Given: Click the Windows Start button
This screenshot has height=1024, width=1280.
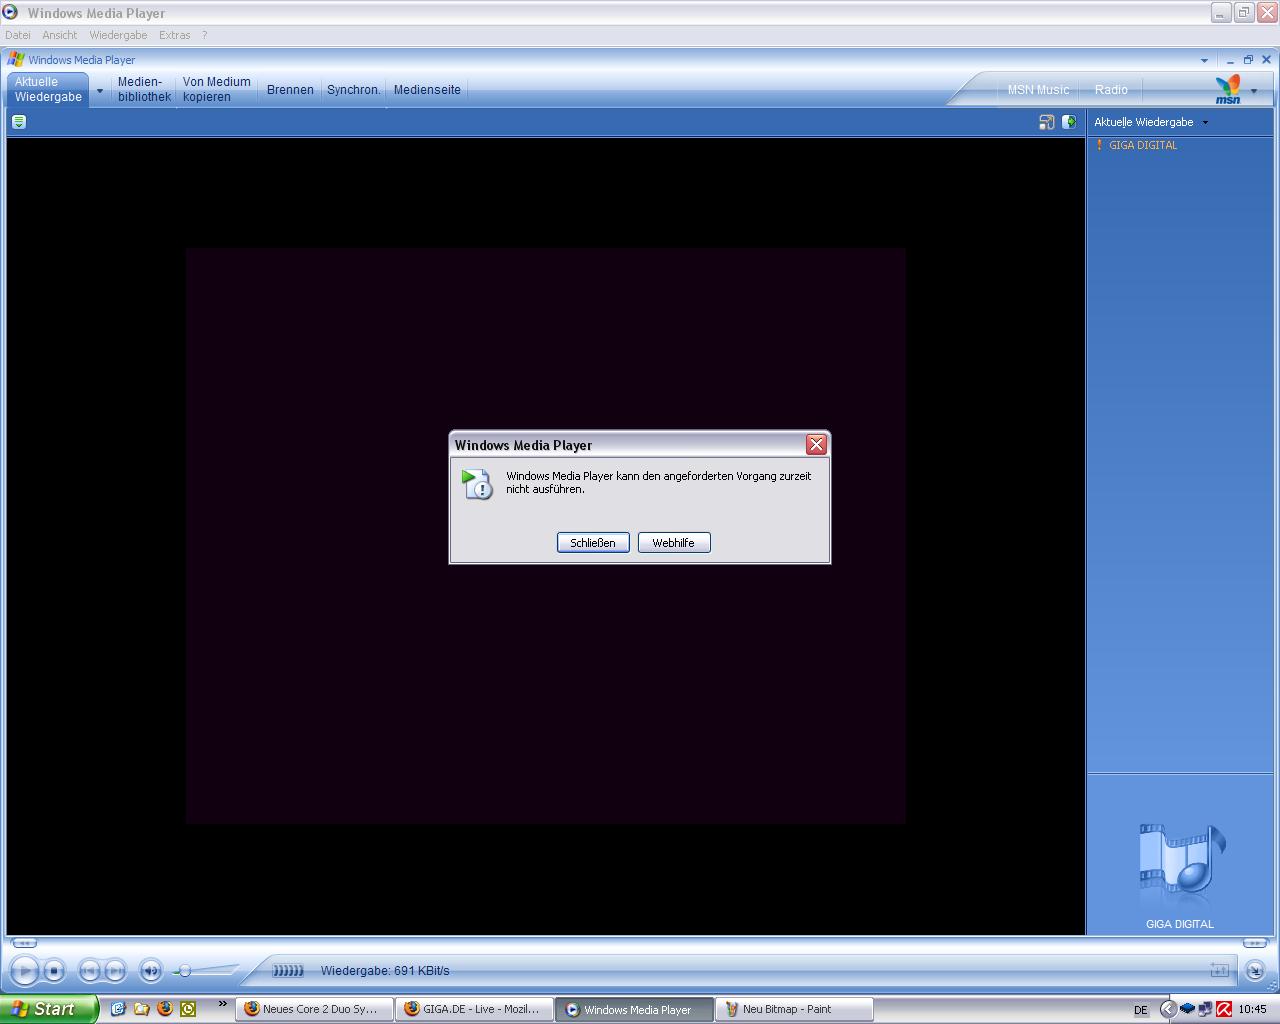Looking at the screenshot, I should point(47,1009).
